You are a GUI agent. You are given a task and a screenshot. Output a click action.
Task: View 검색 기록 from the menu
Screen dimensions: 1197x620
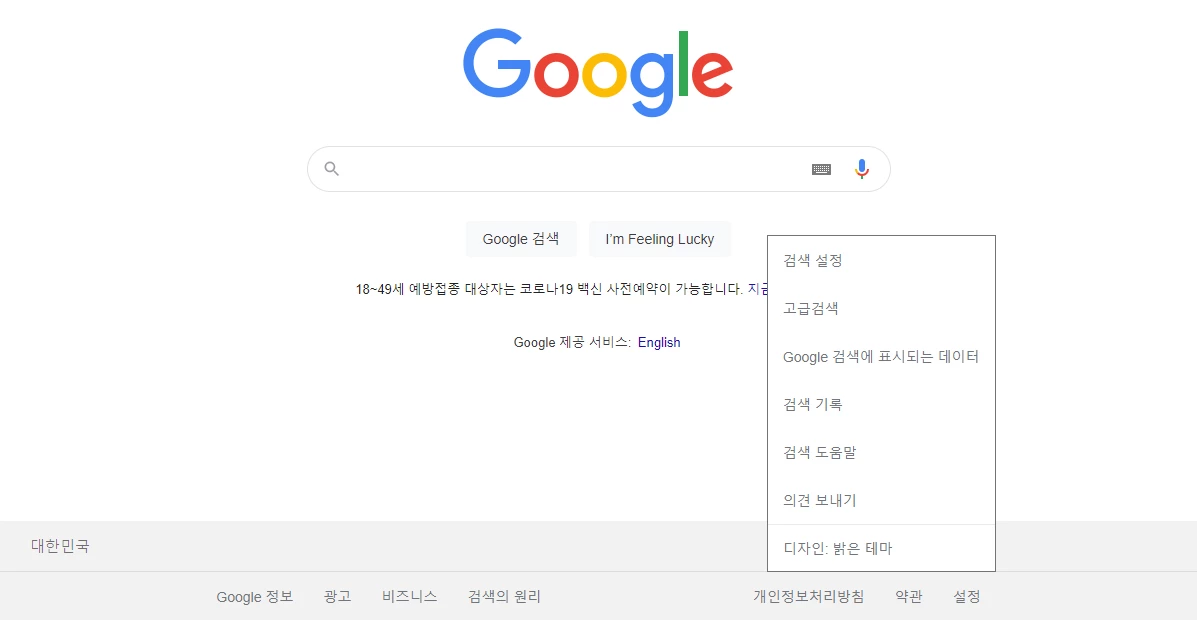point(812,404)
